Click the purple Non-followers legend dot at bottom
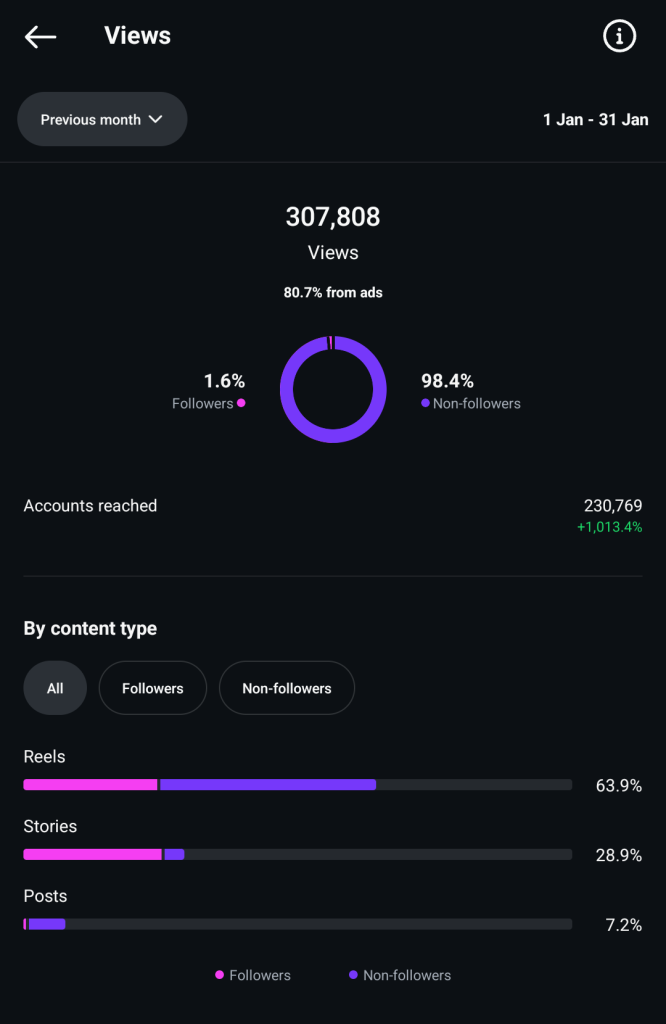The image size is (666, 1024). pos(353,974)
